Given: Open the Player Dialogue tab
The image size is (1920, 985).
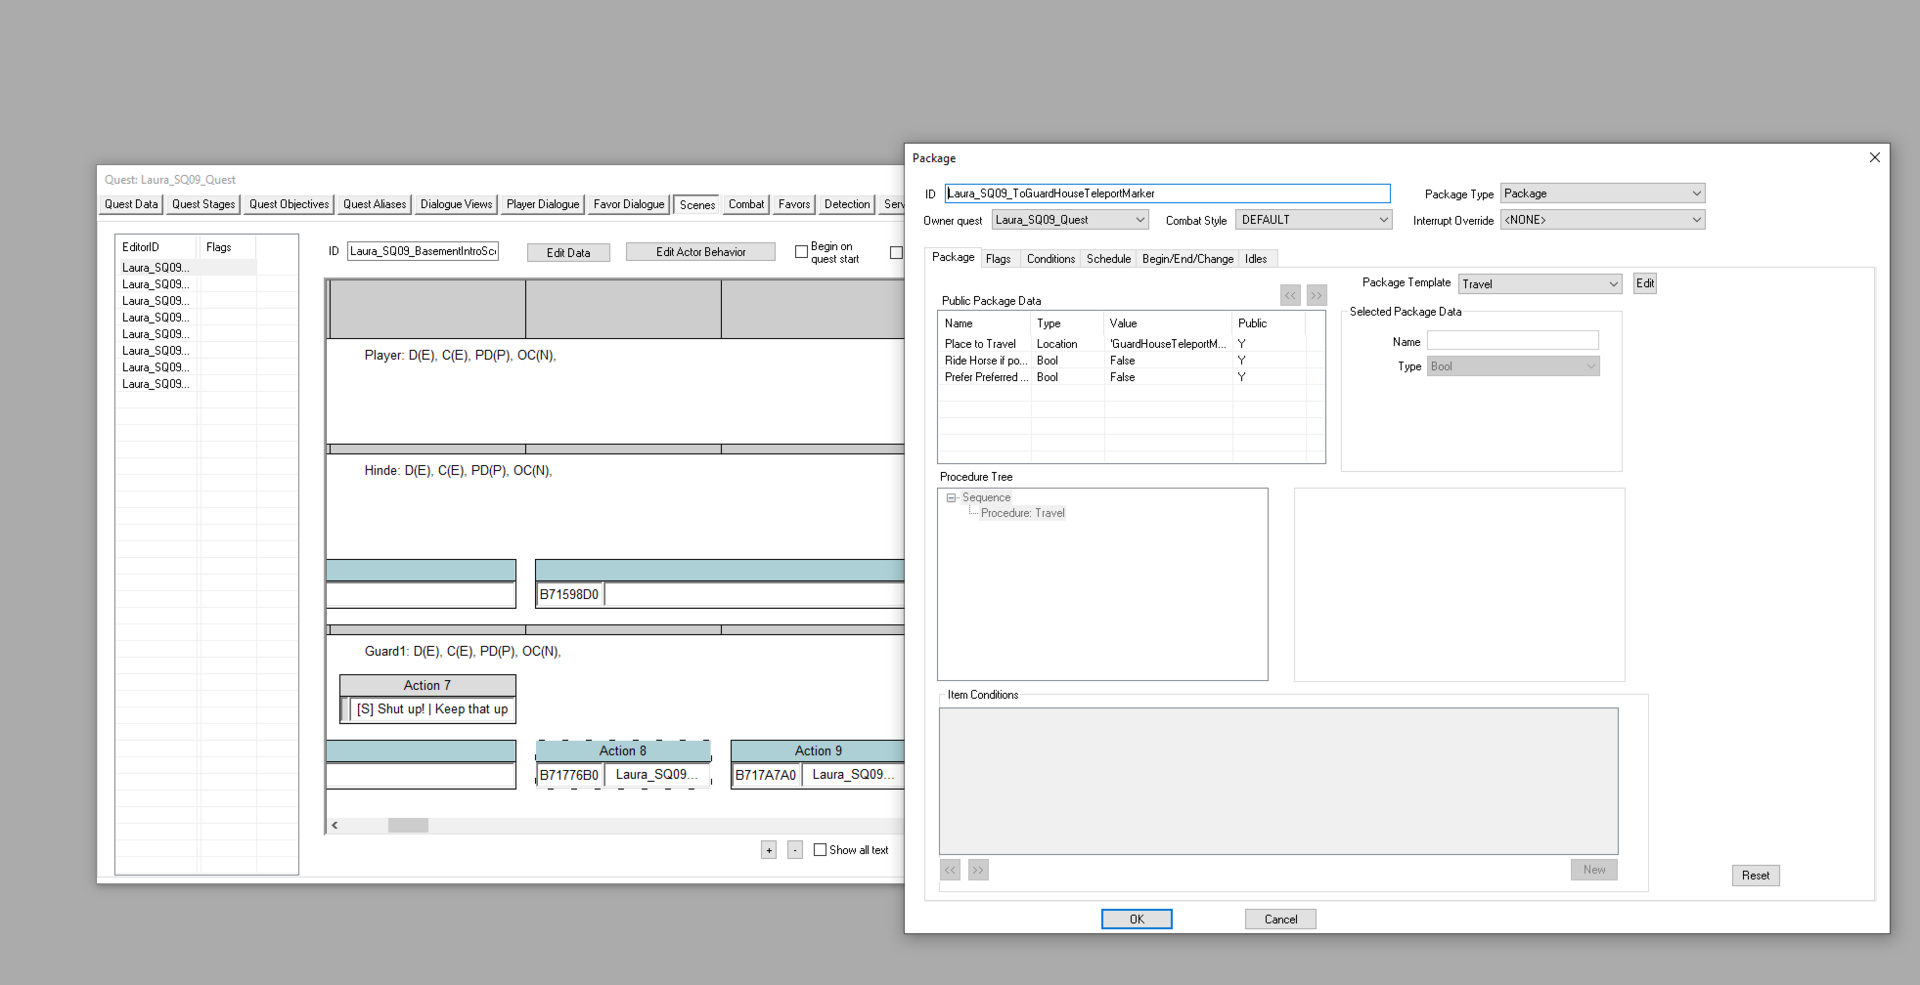Looking at the screenshot, I should (542, 204).
